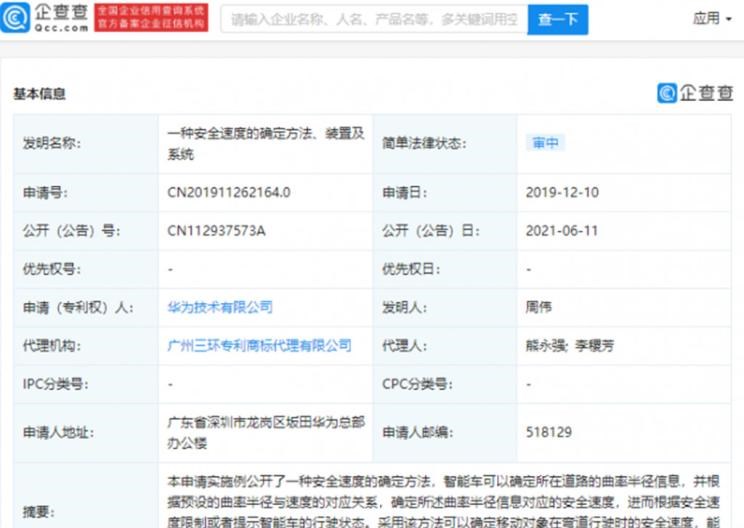
Task: Click the application date 2019-12-10
Action: click(x=562, y=192)
